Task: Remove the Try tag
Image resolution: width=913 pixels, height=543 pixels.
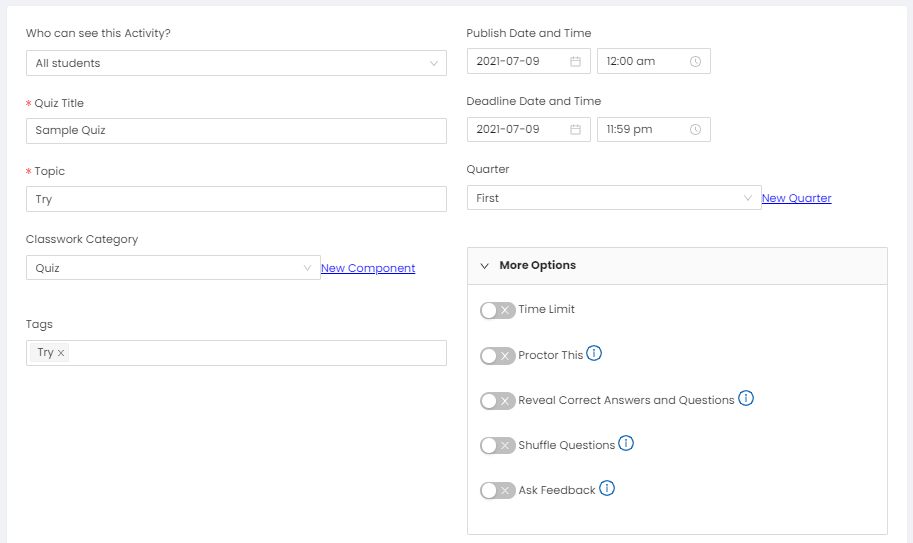Action: pyautogui.click(x=61, y=353)
